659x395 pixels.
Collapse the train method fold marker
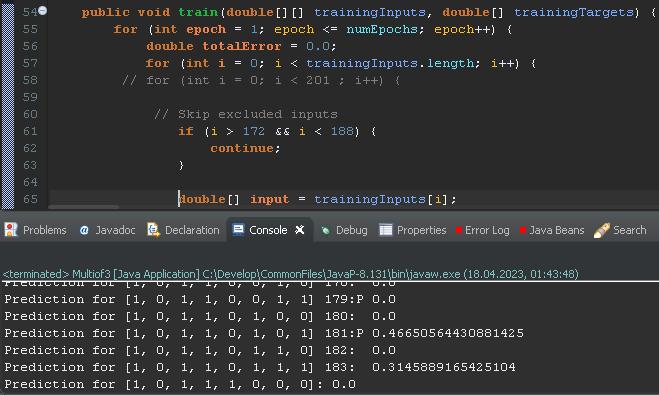[43, 11]
